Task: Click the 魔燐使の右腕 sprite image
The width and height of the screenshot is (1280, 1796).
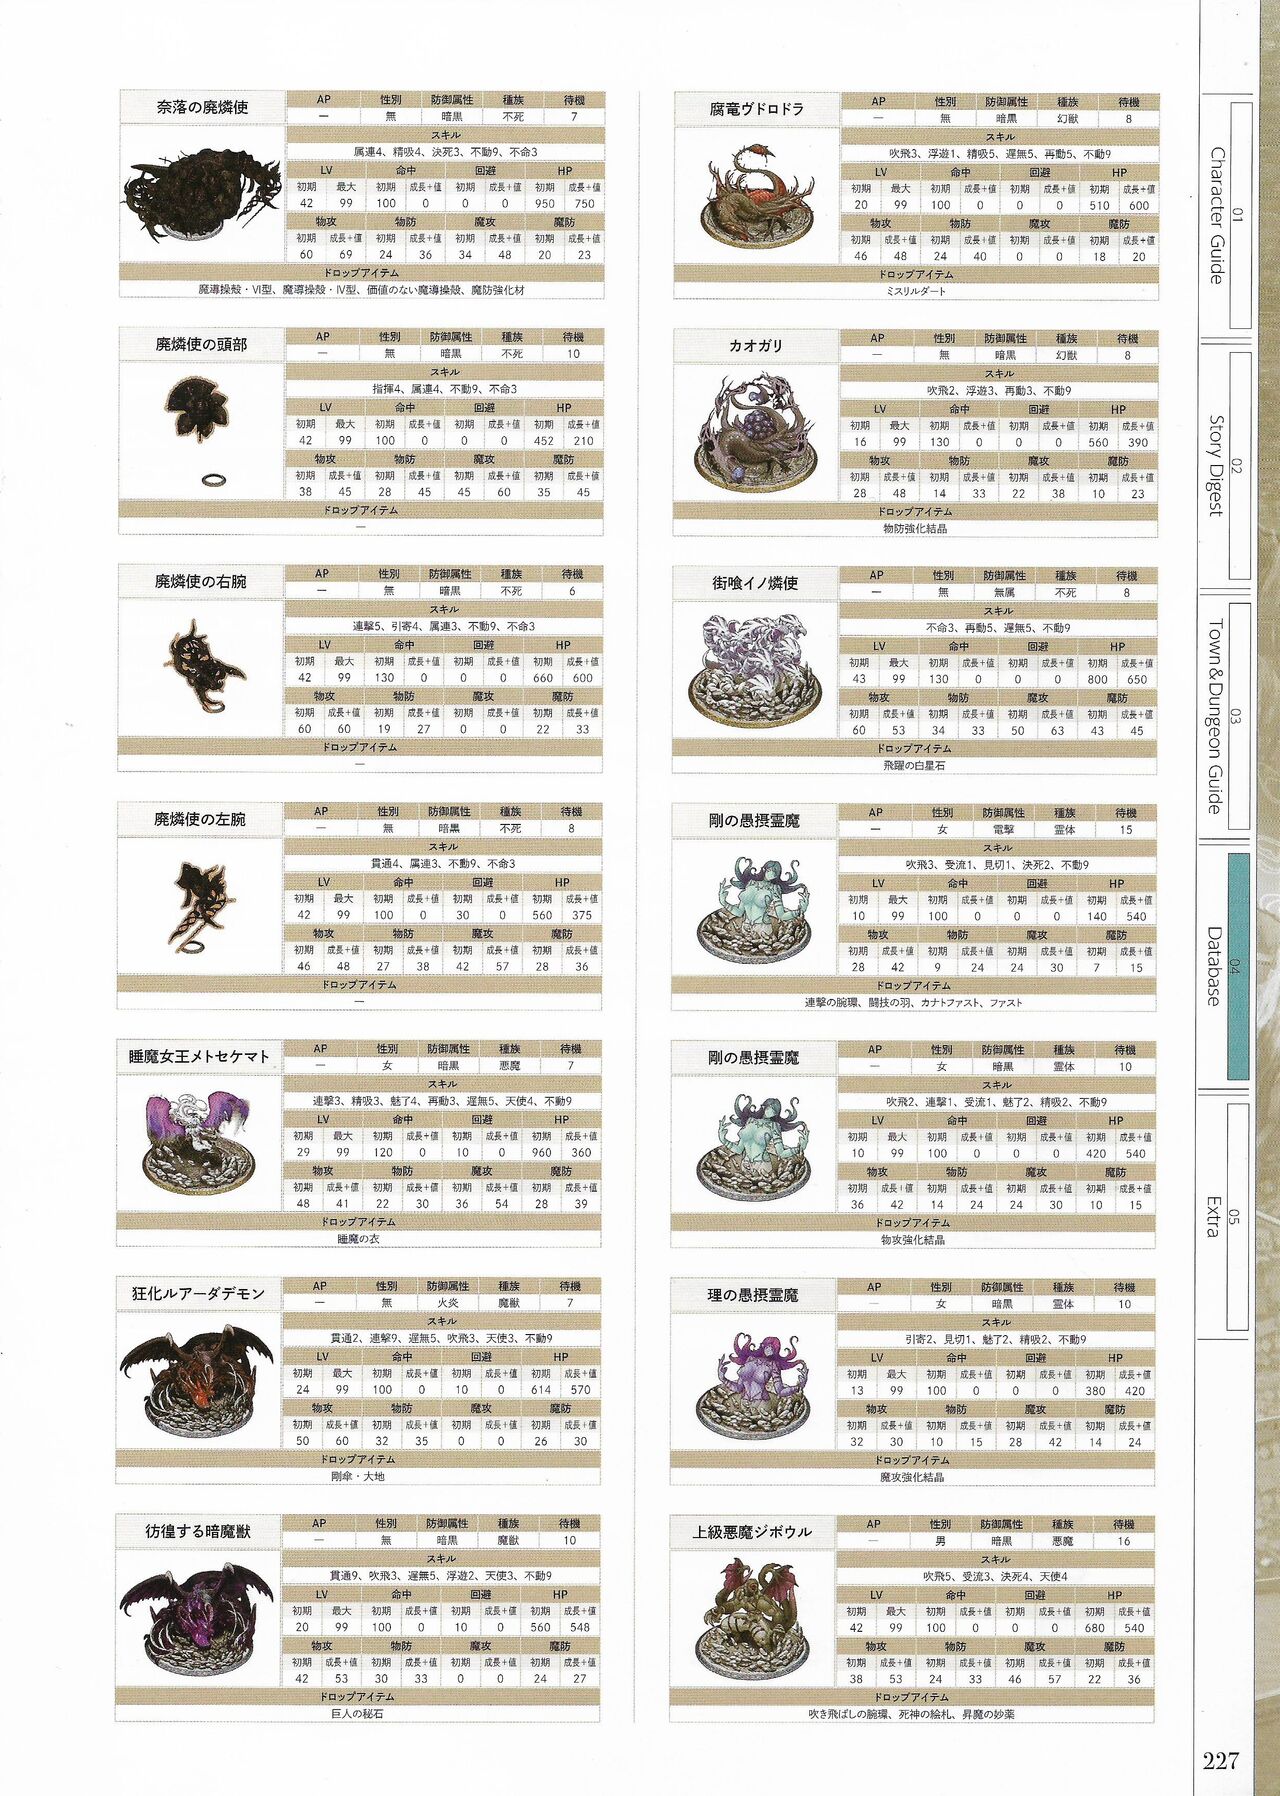Action: click(x=203, y=667)
